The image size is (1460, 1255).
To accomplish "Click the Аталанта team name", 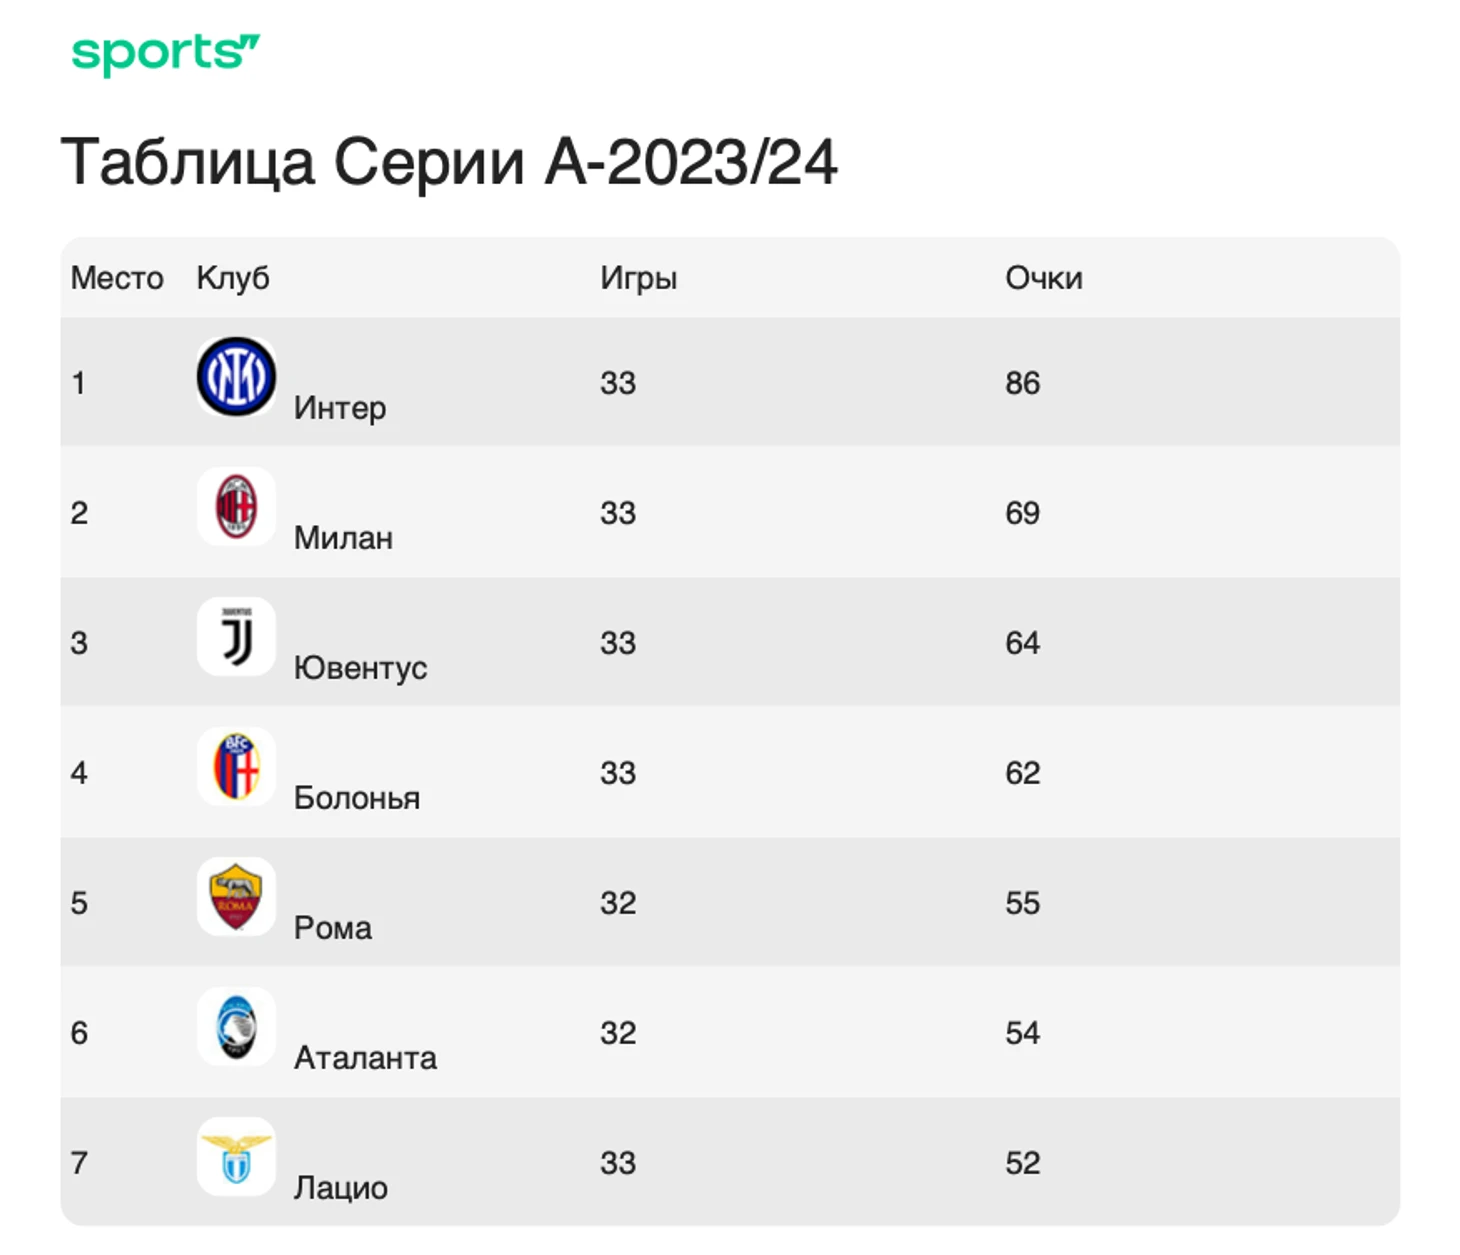I will (365, 1058).
